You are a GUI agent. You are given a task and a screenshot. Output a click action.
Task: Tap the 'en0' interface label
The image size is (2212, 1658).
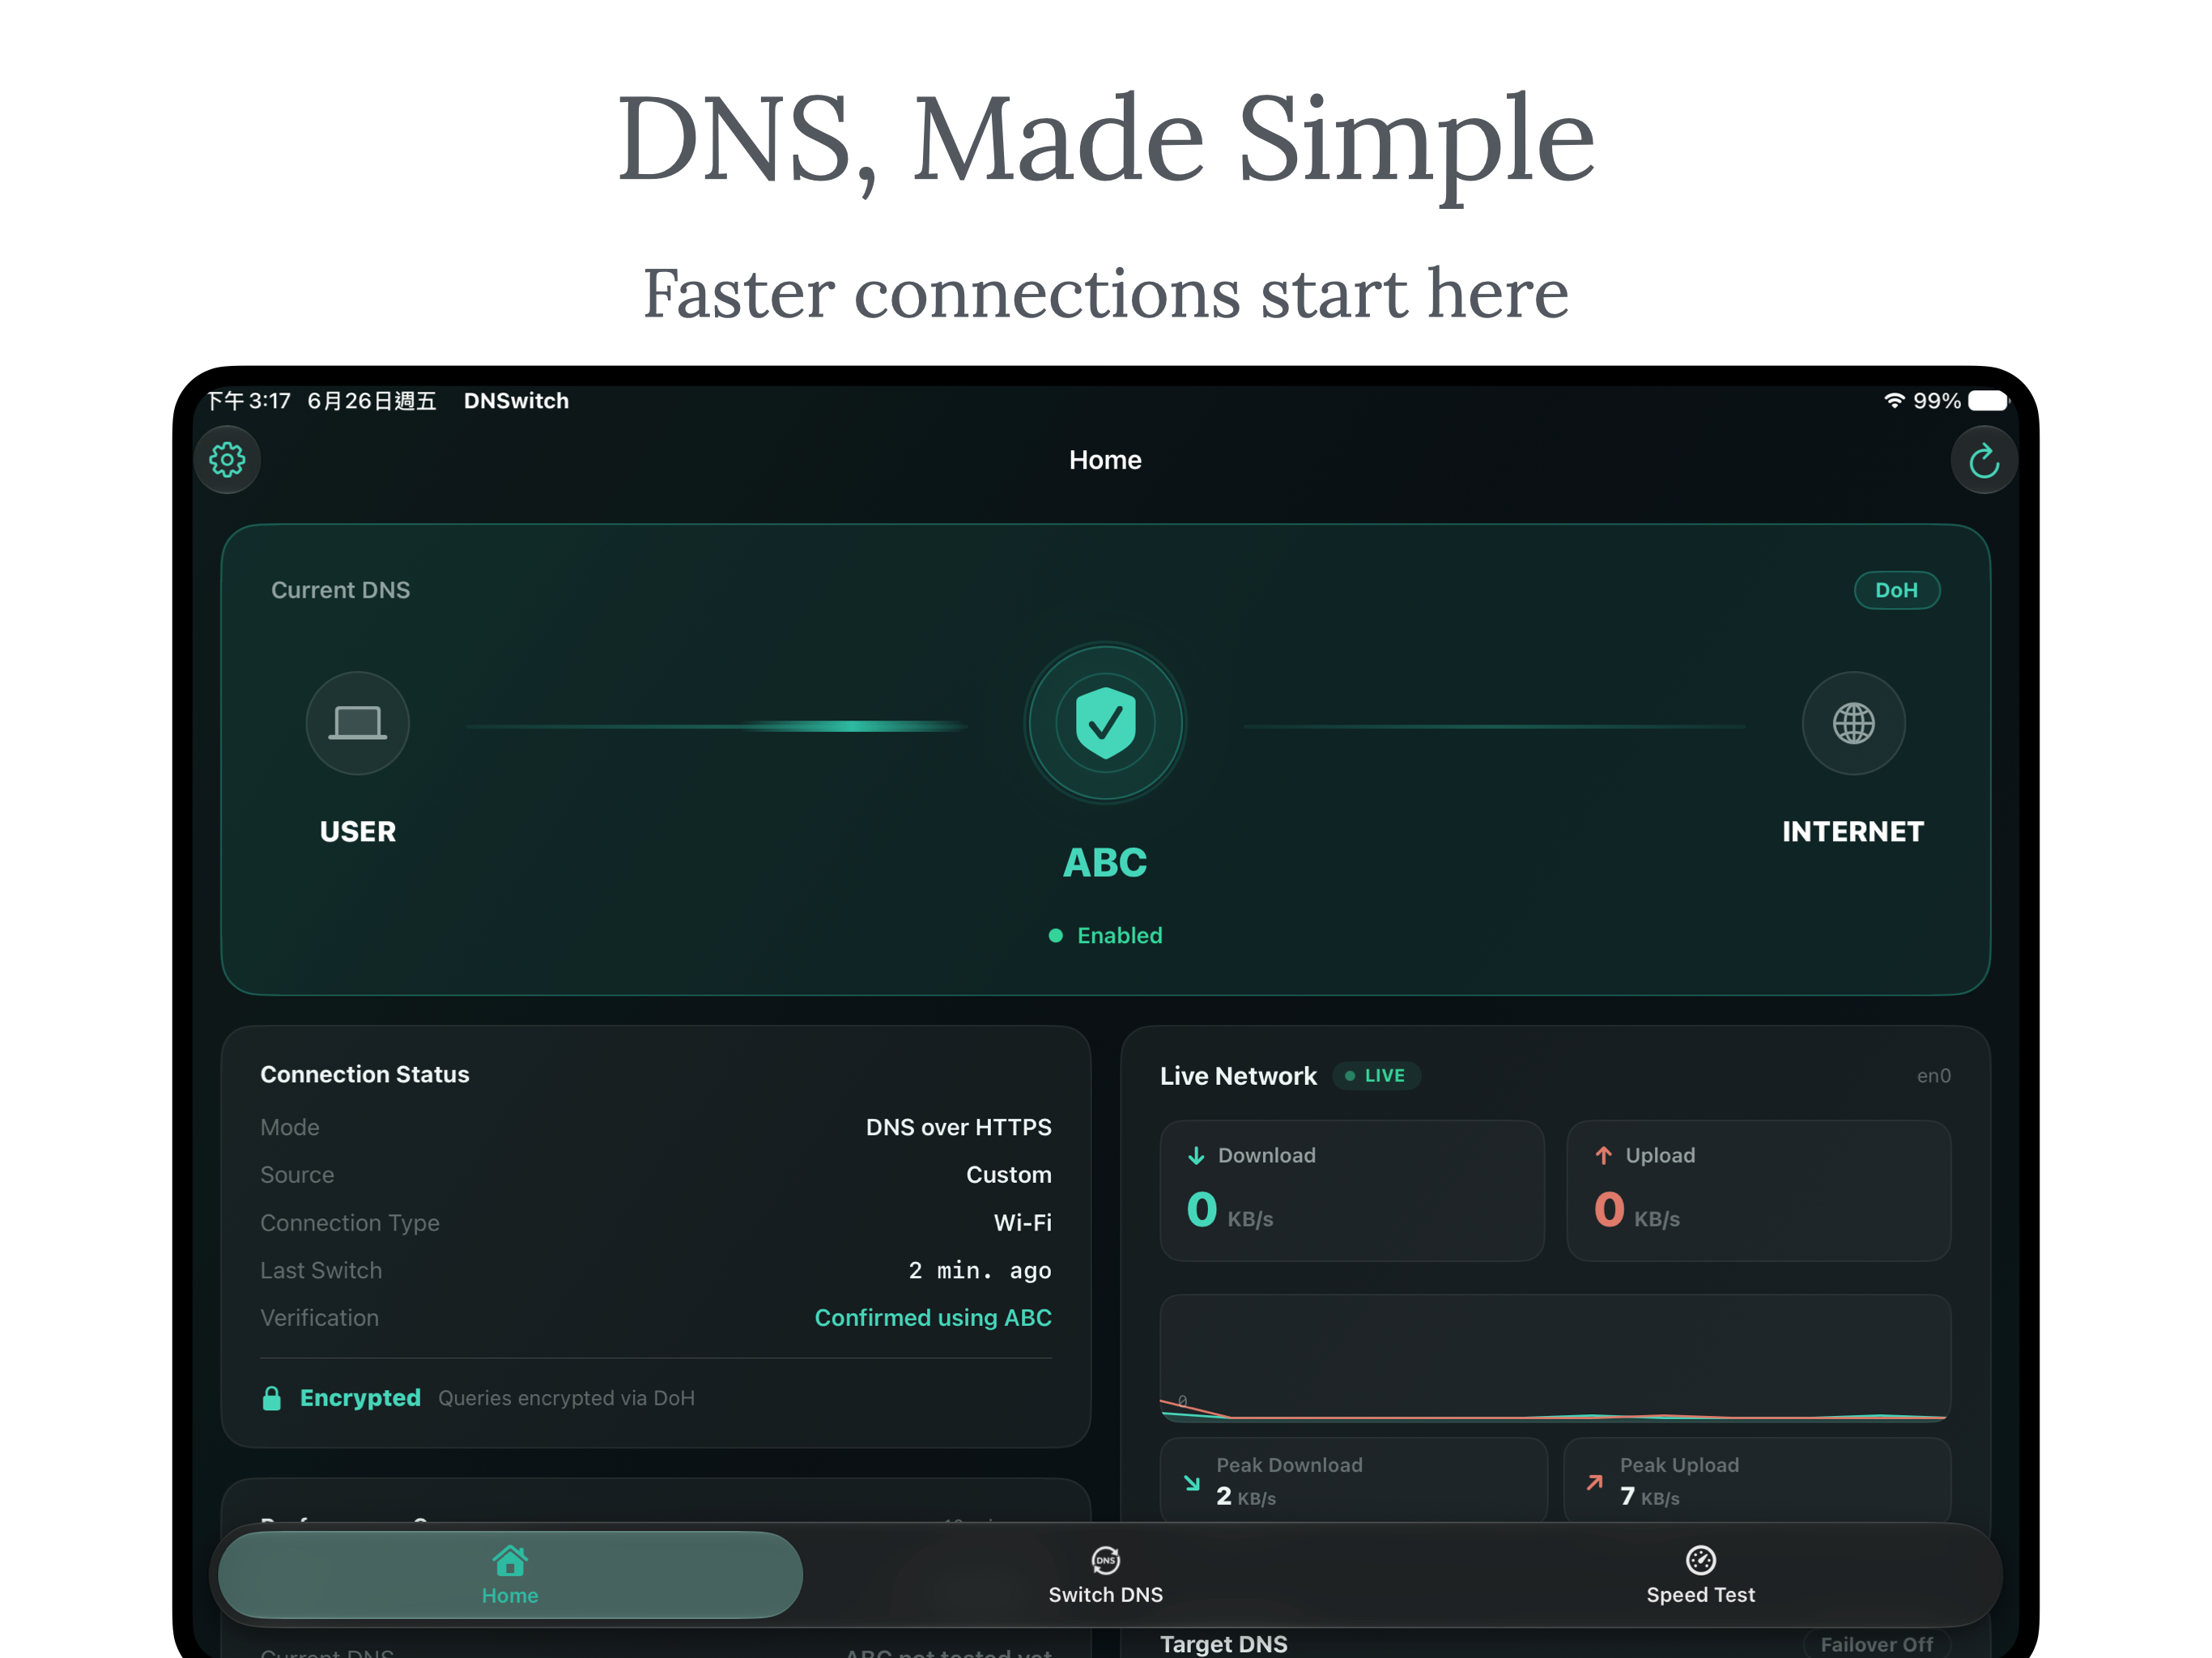[x=1933, y=1076]
